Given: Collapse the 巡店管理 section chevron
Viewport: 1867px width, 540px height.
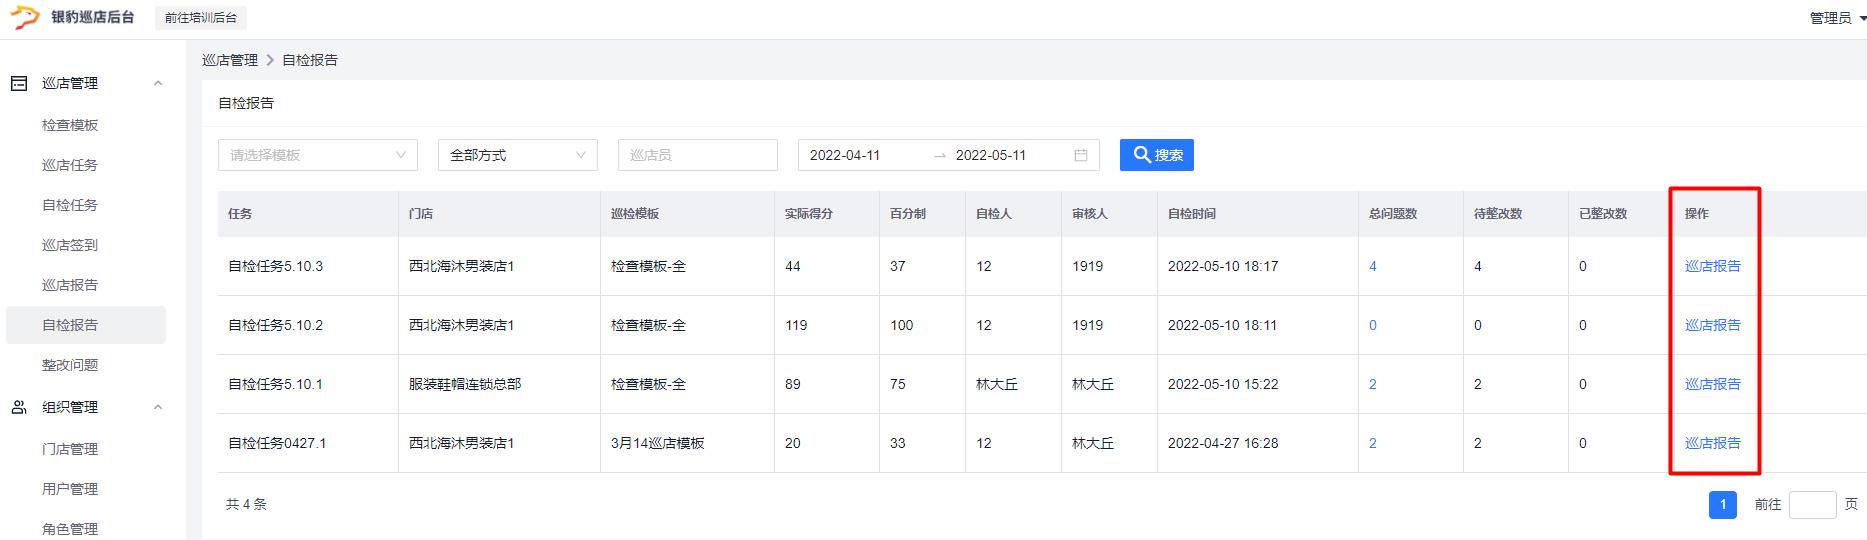Looking at the screenshot, I should click(x=158, y=83).
